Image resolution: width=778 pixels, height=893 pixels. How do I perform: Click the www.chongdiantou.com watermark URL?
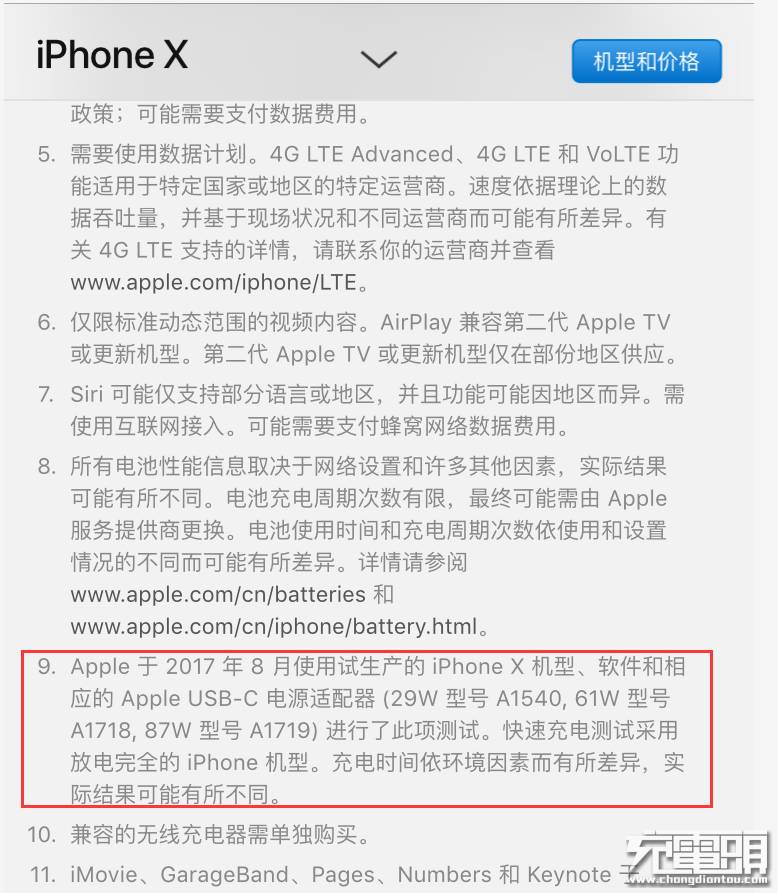pos(697,879)
